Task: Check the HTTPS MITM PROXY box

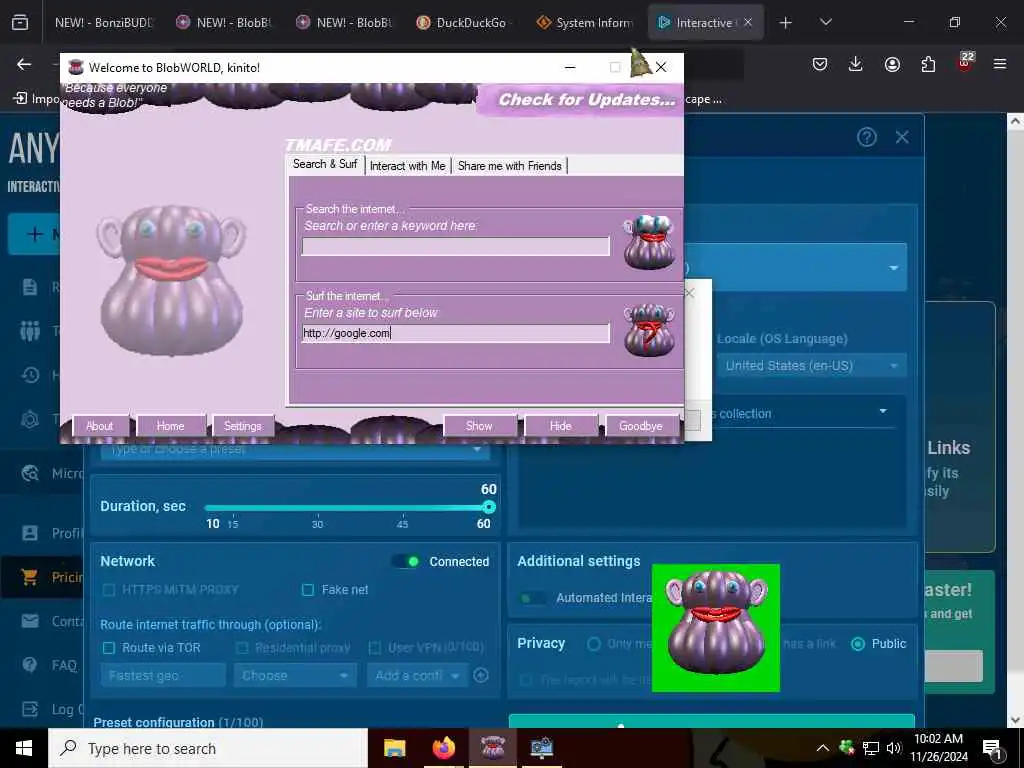Action: (109, 590)
